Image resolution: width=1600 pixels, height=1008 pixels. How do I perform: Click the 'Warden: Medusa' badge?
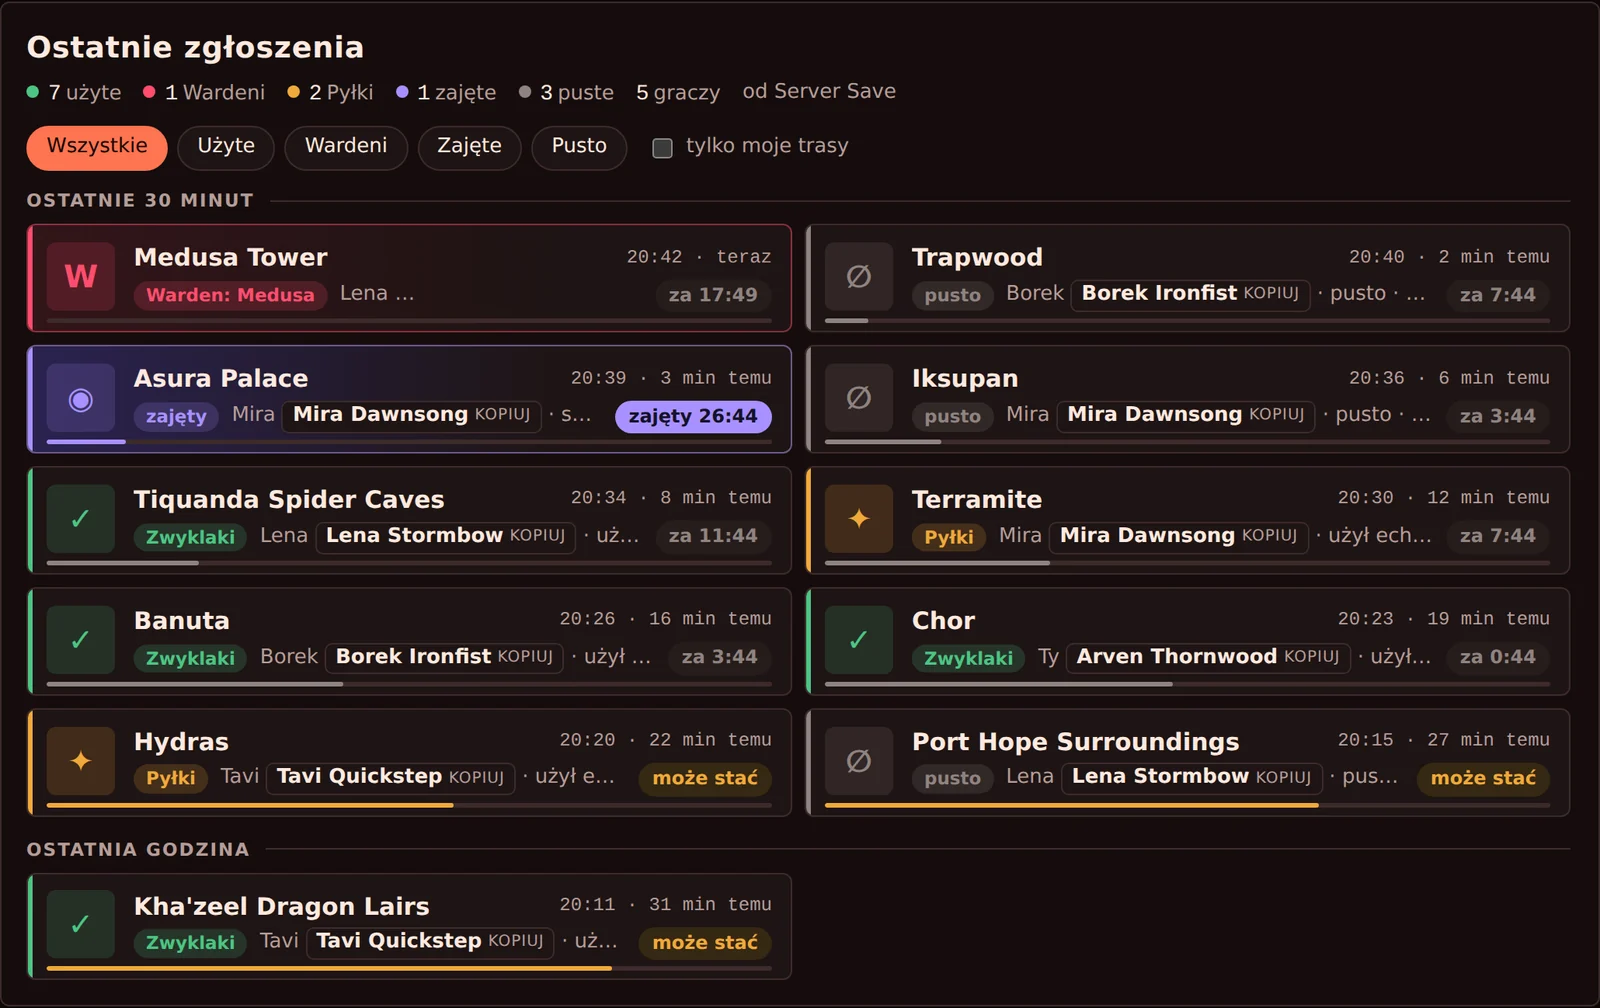(x=230, y=295)
